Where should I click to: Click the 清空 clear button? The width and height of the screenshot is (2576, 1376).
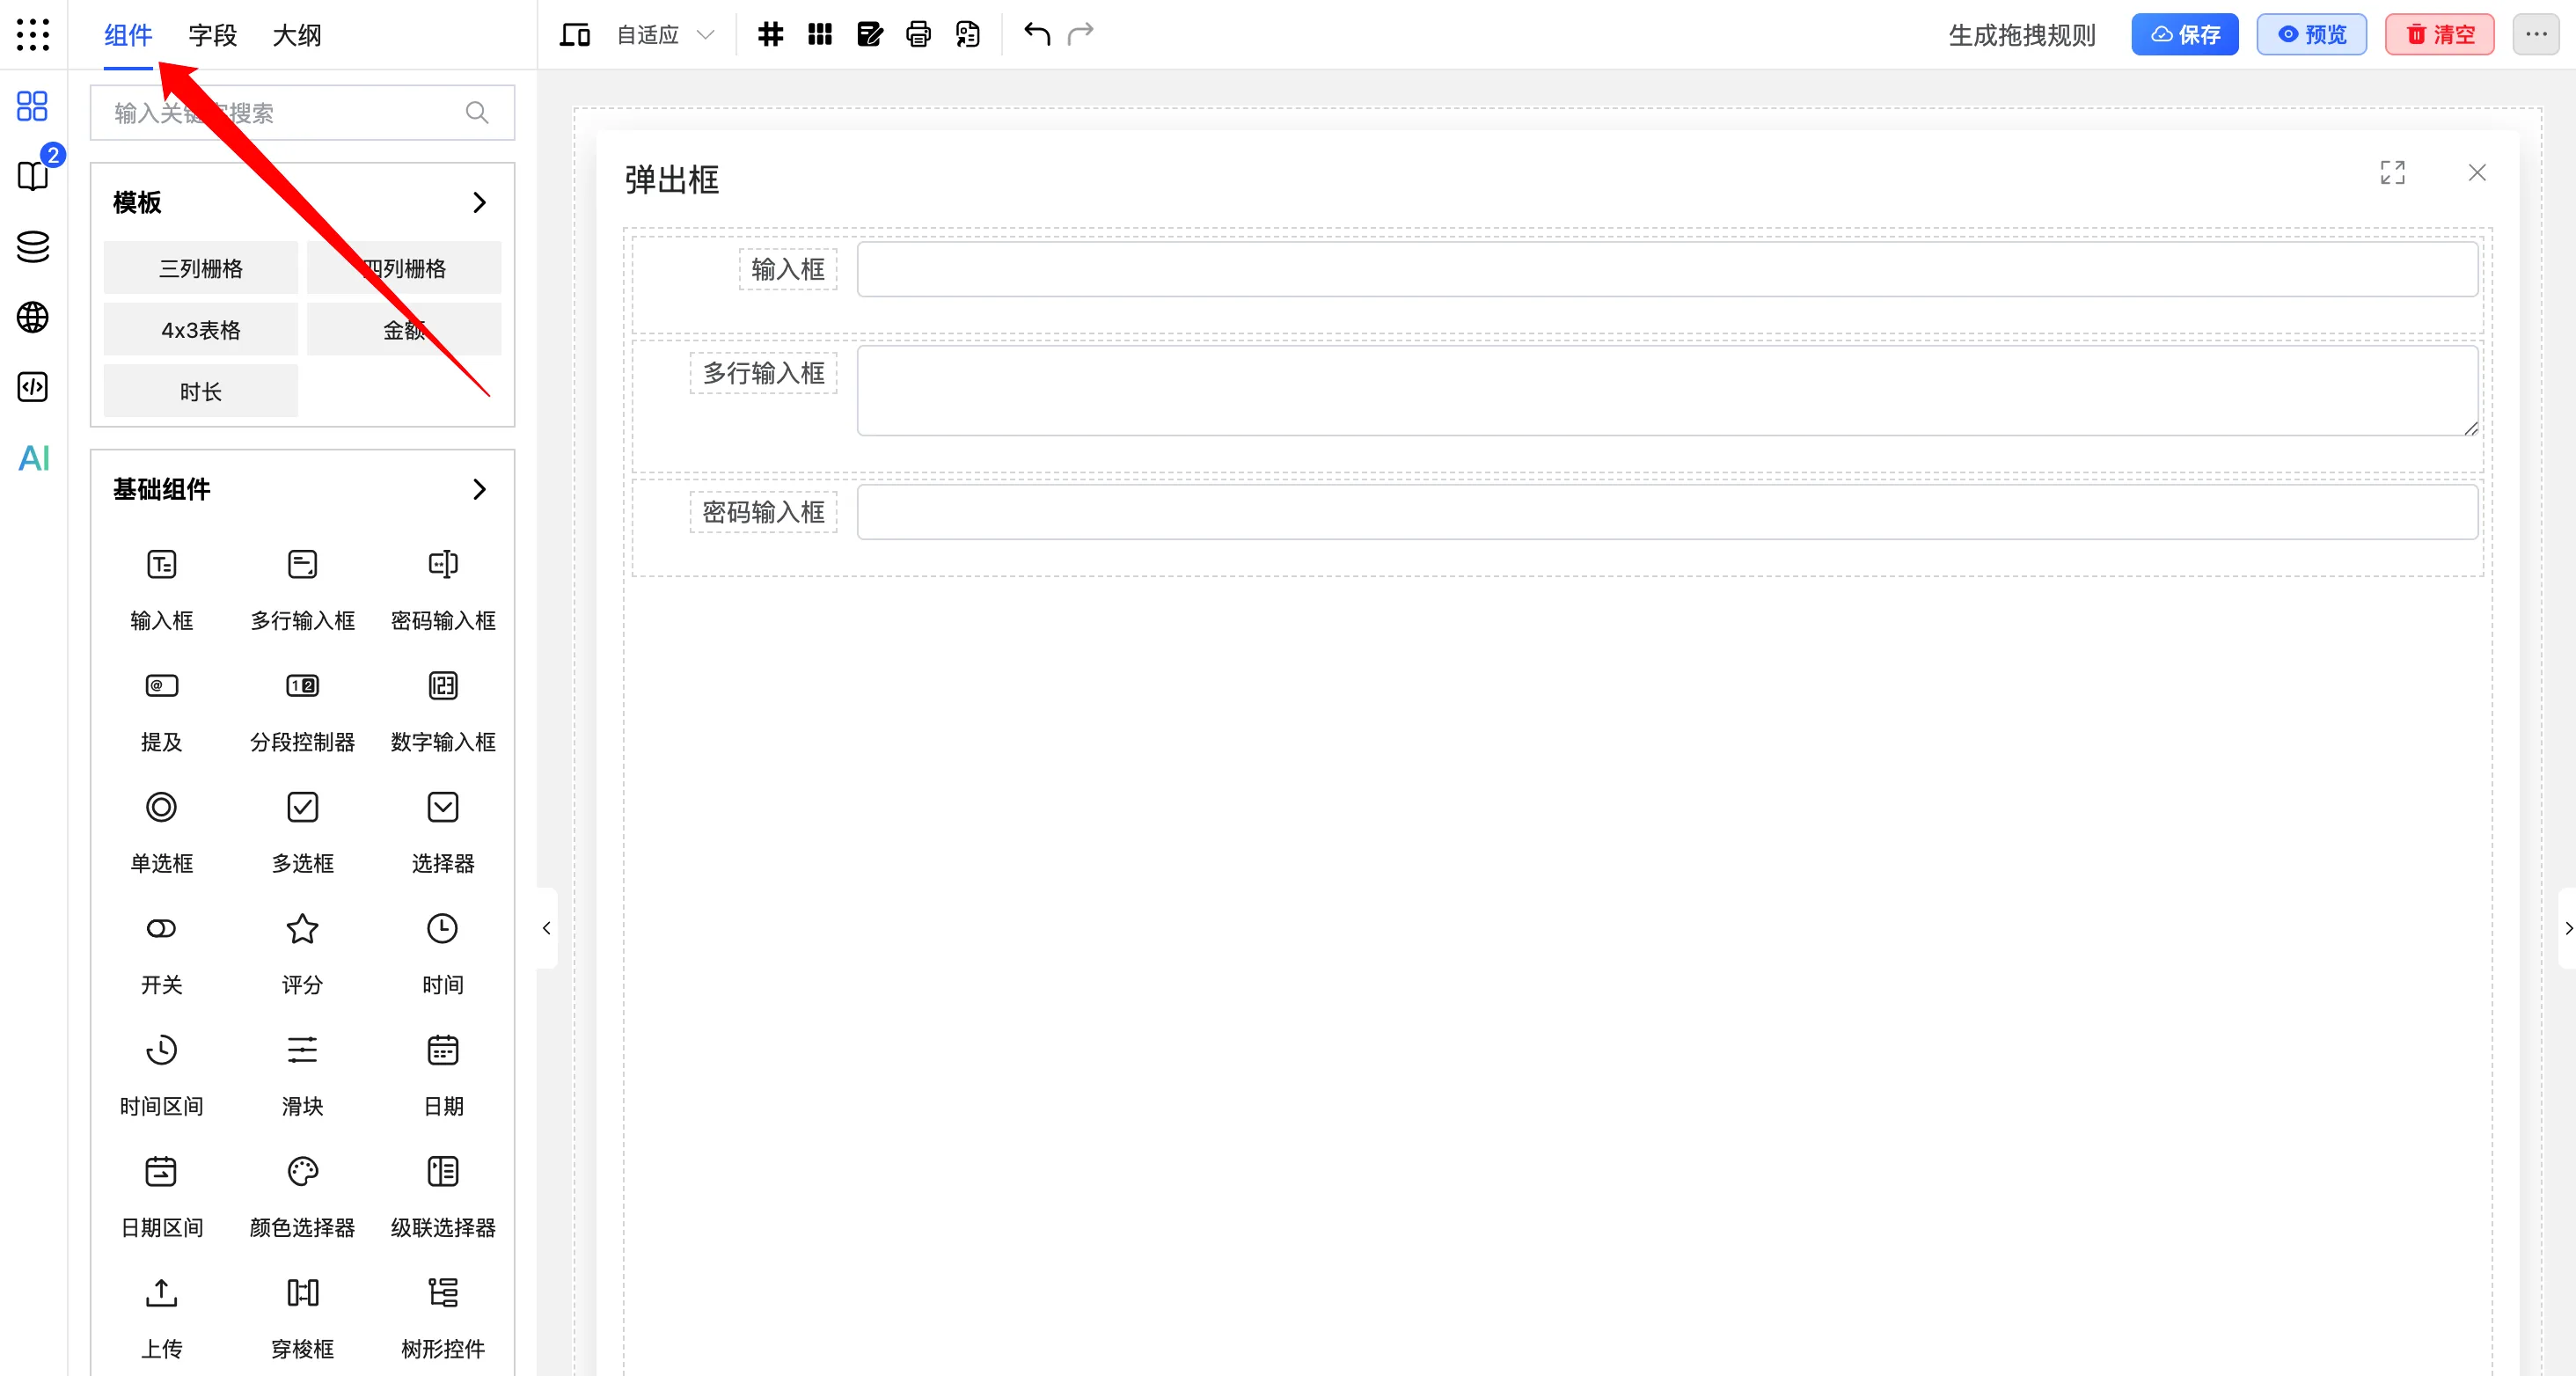[2439, 33]
